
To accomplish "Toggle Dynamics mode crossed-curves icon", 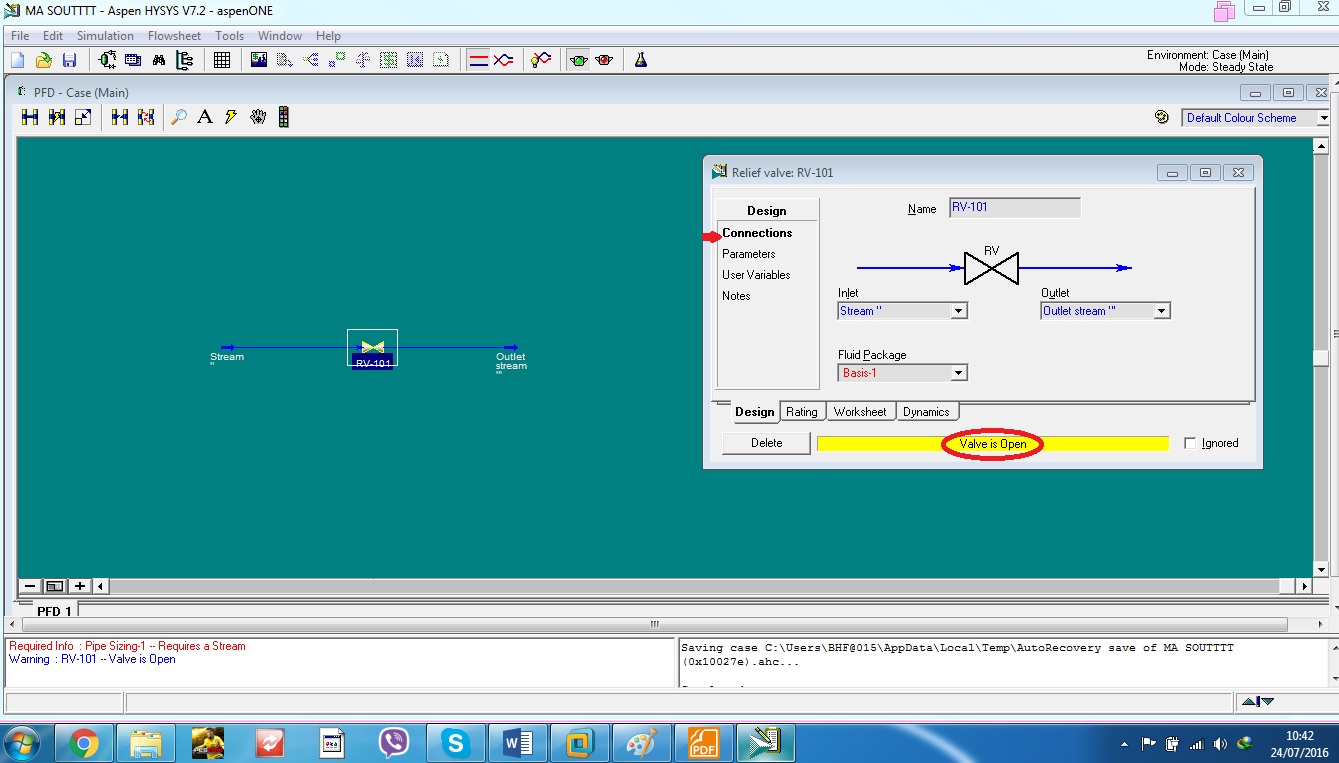I will [x=503, y=60].
